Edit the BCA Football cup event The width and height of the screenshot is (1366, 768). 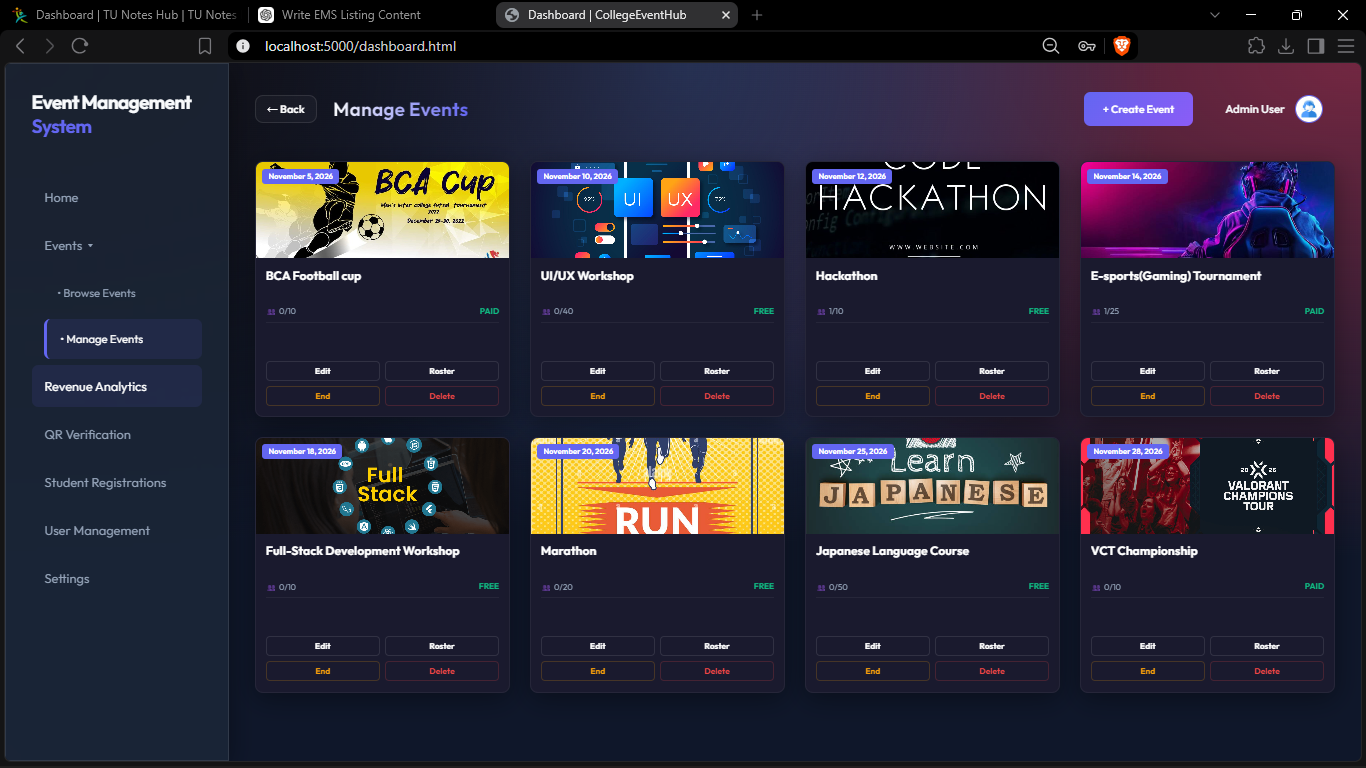pos(323,371)
